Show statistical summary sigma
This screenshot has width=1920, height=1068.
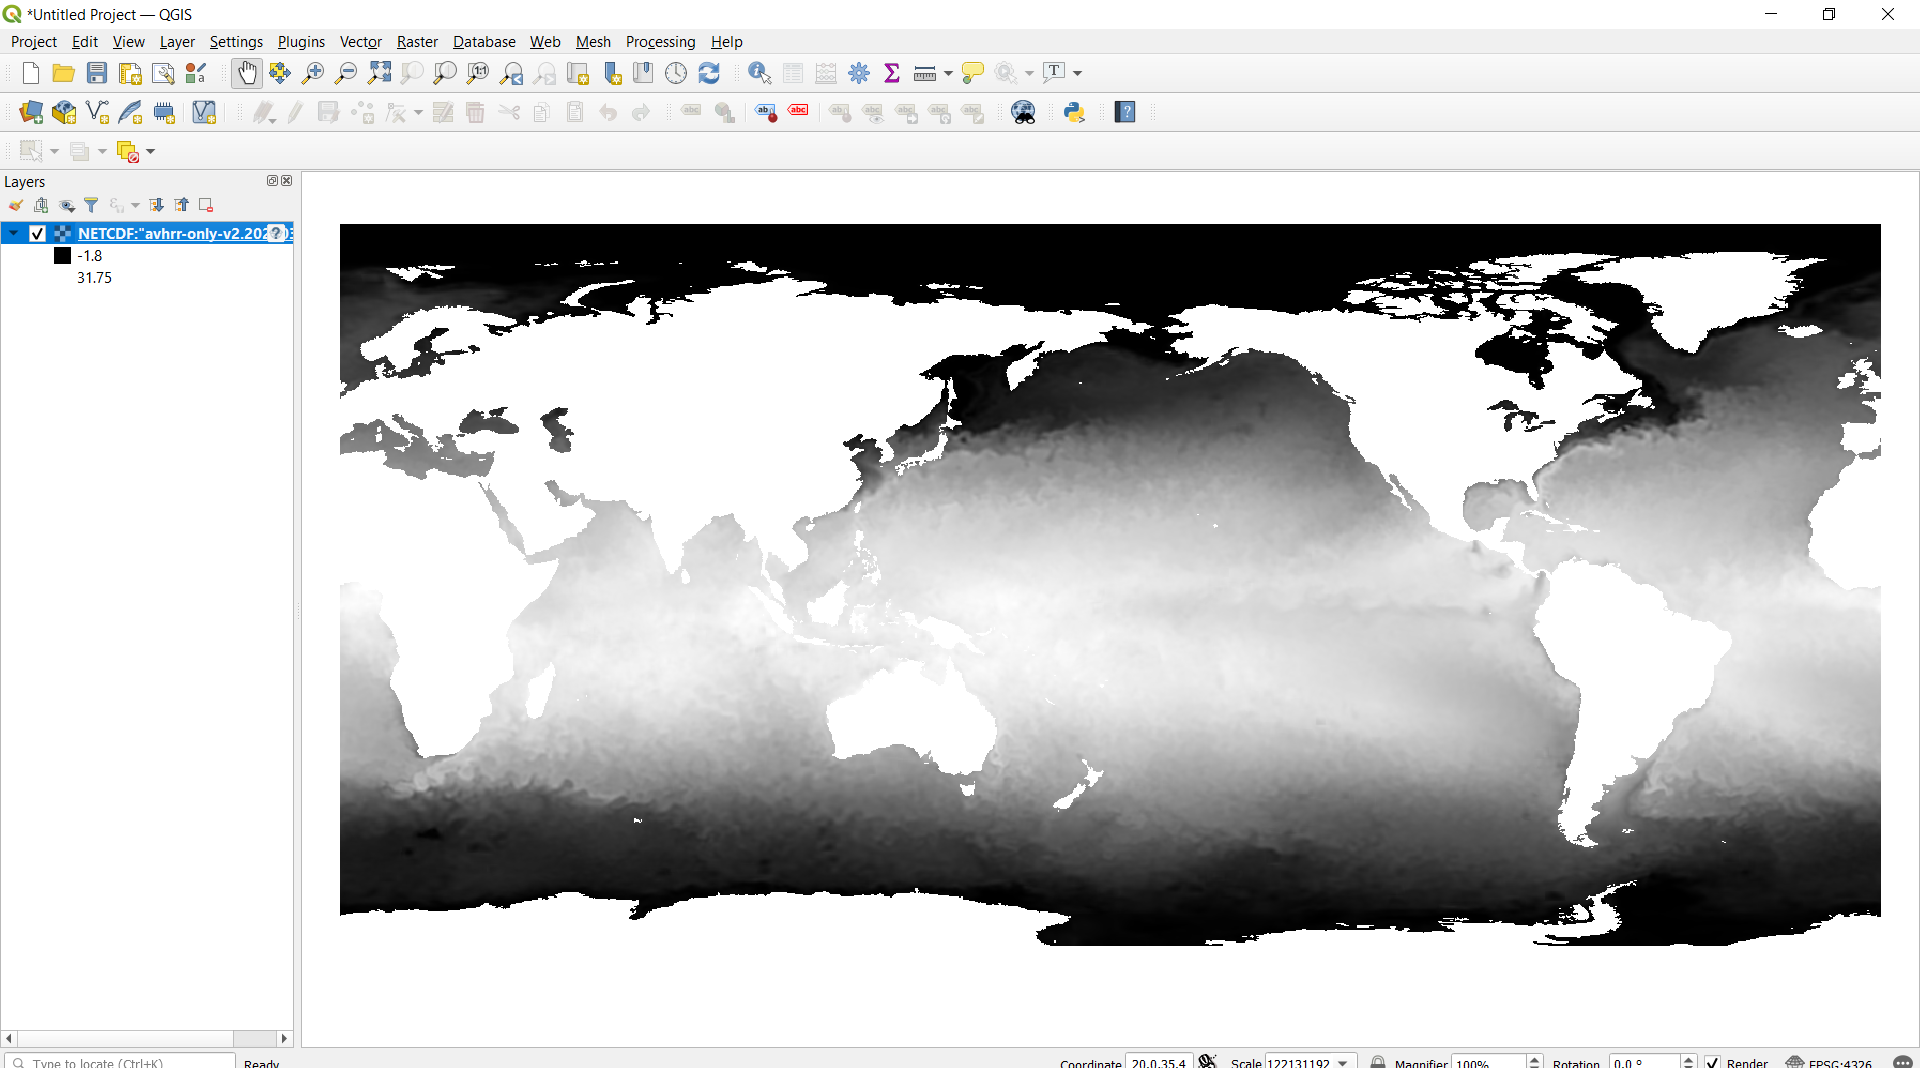tap(892, 73)
